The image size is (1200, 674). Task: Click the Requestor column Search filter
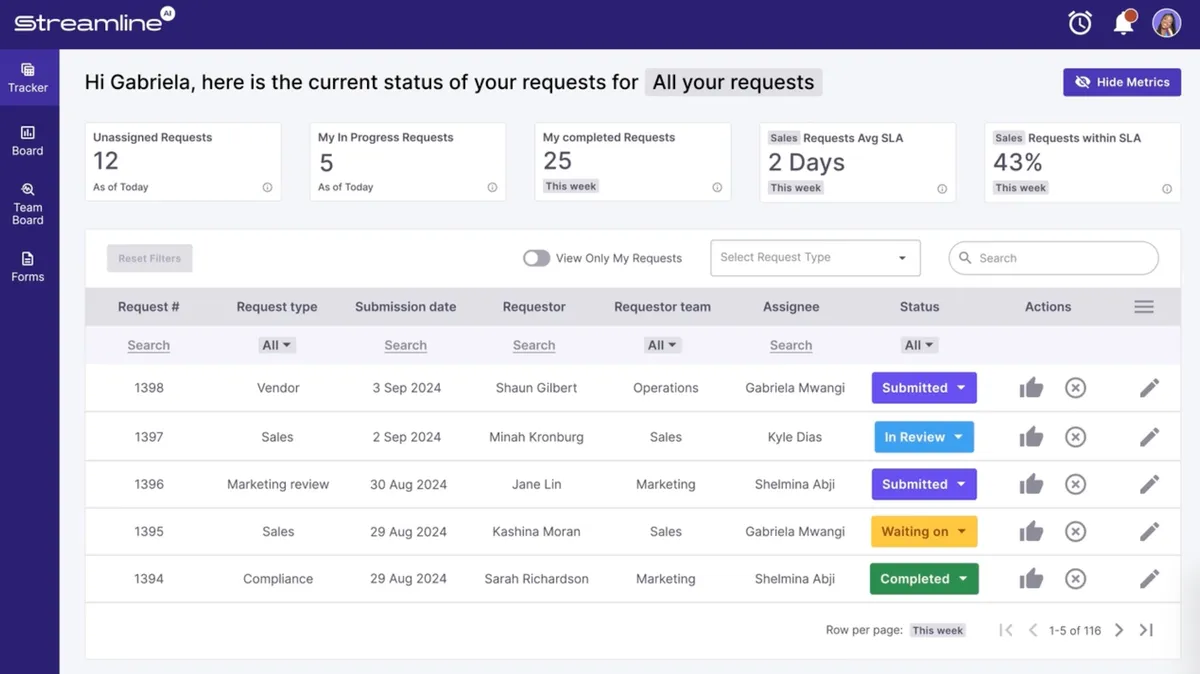pos(534,345)
